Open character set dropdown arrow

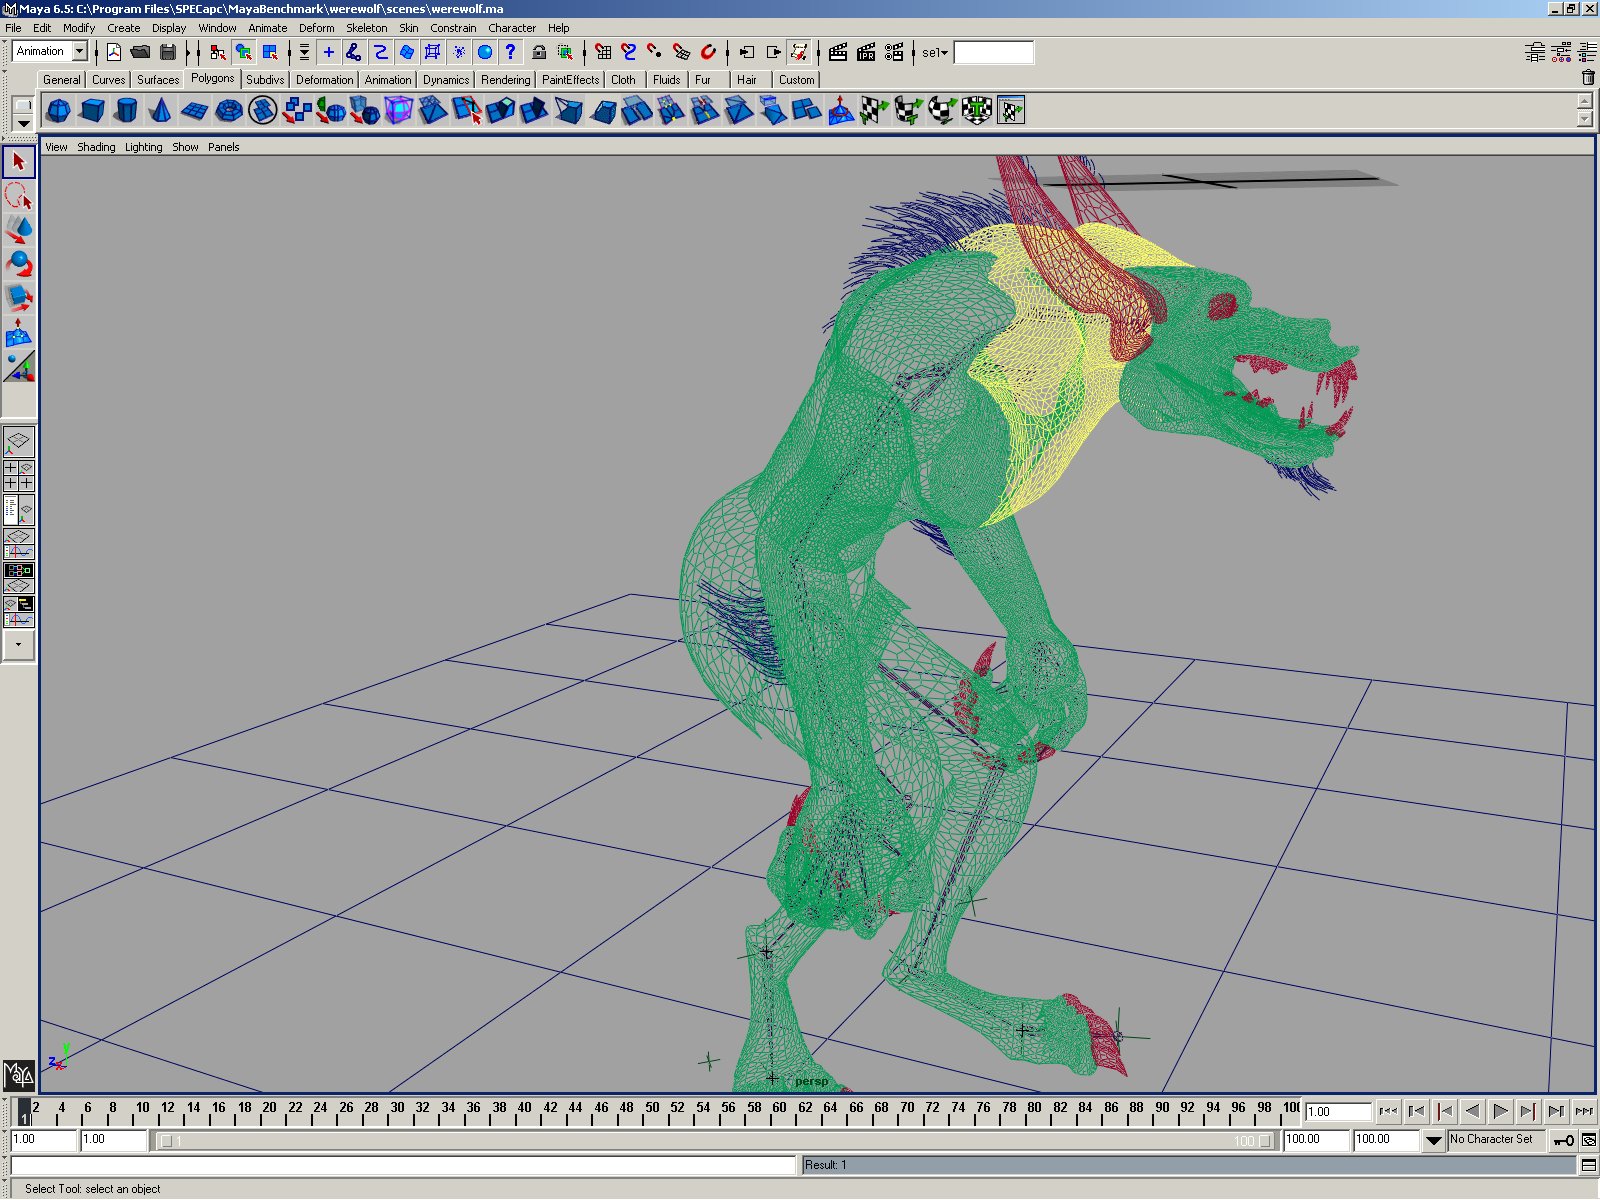(x=1433, y=1140)
